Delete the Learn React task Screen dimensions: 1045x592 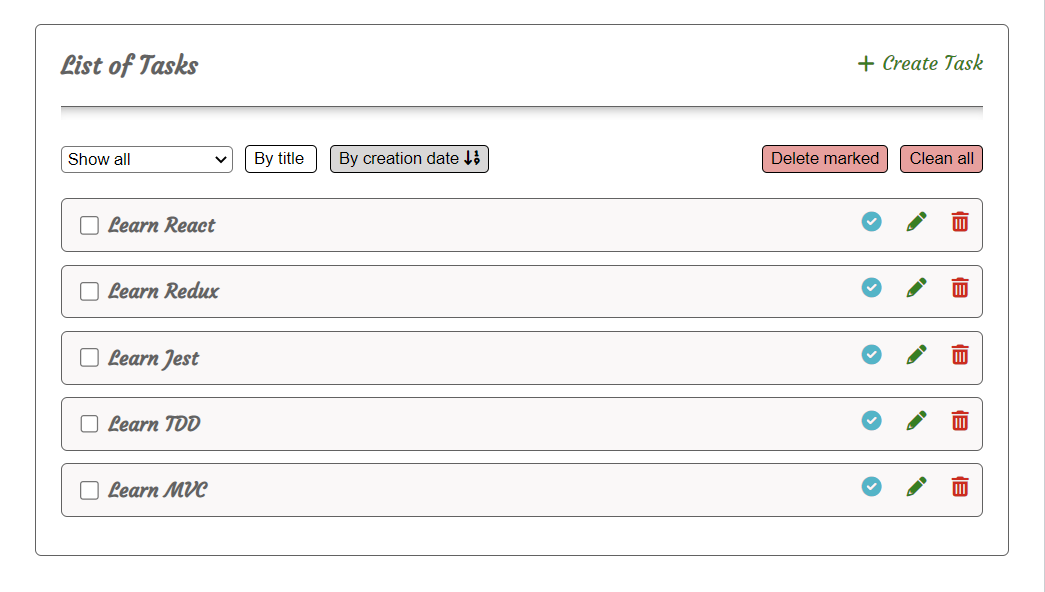pos(960,222)
